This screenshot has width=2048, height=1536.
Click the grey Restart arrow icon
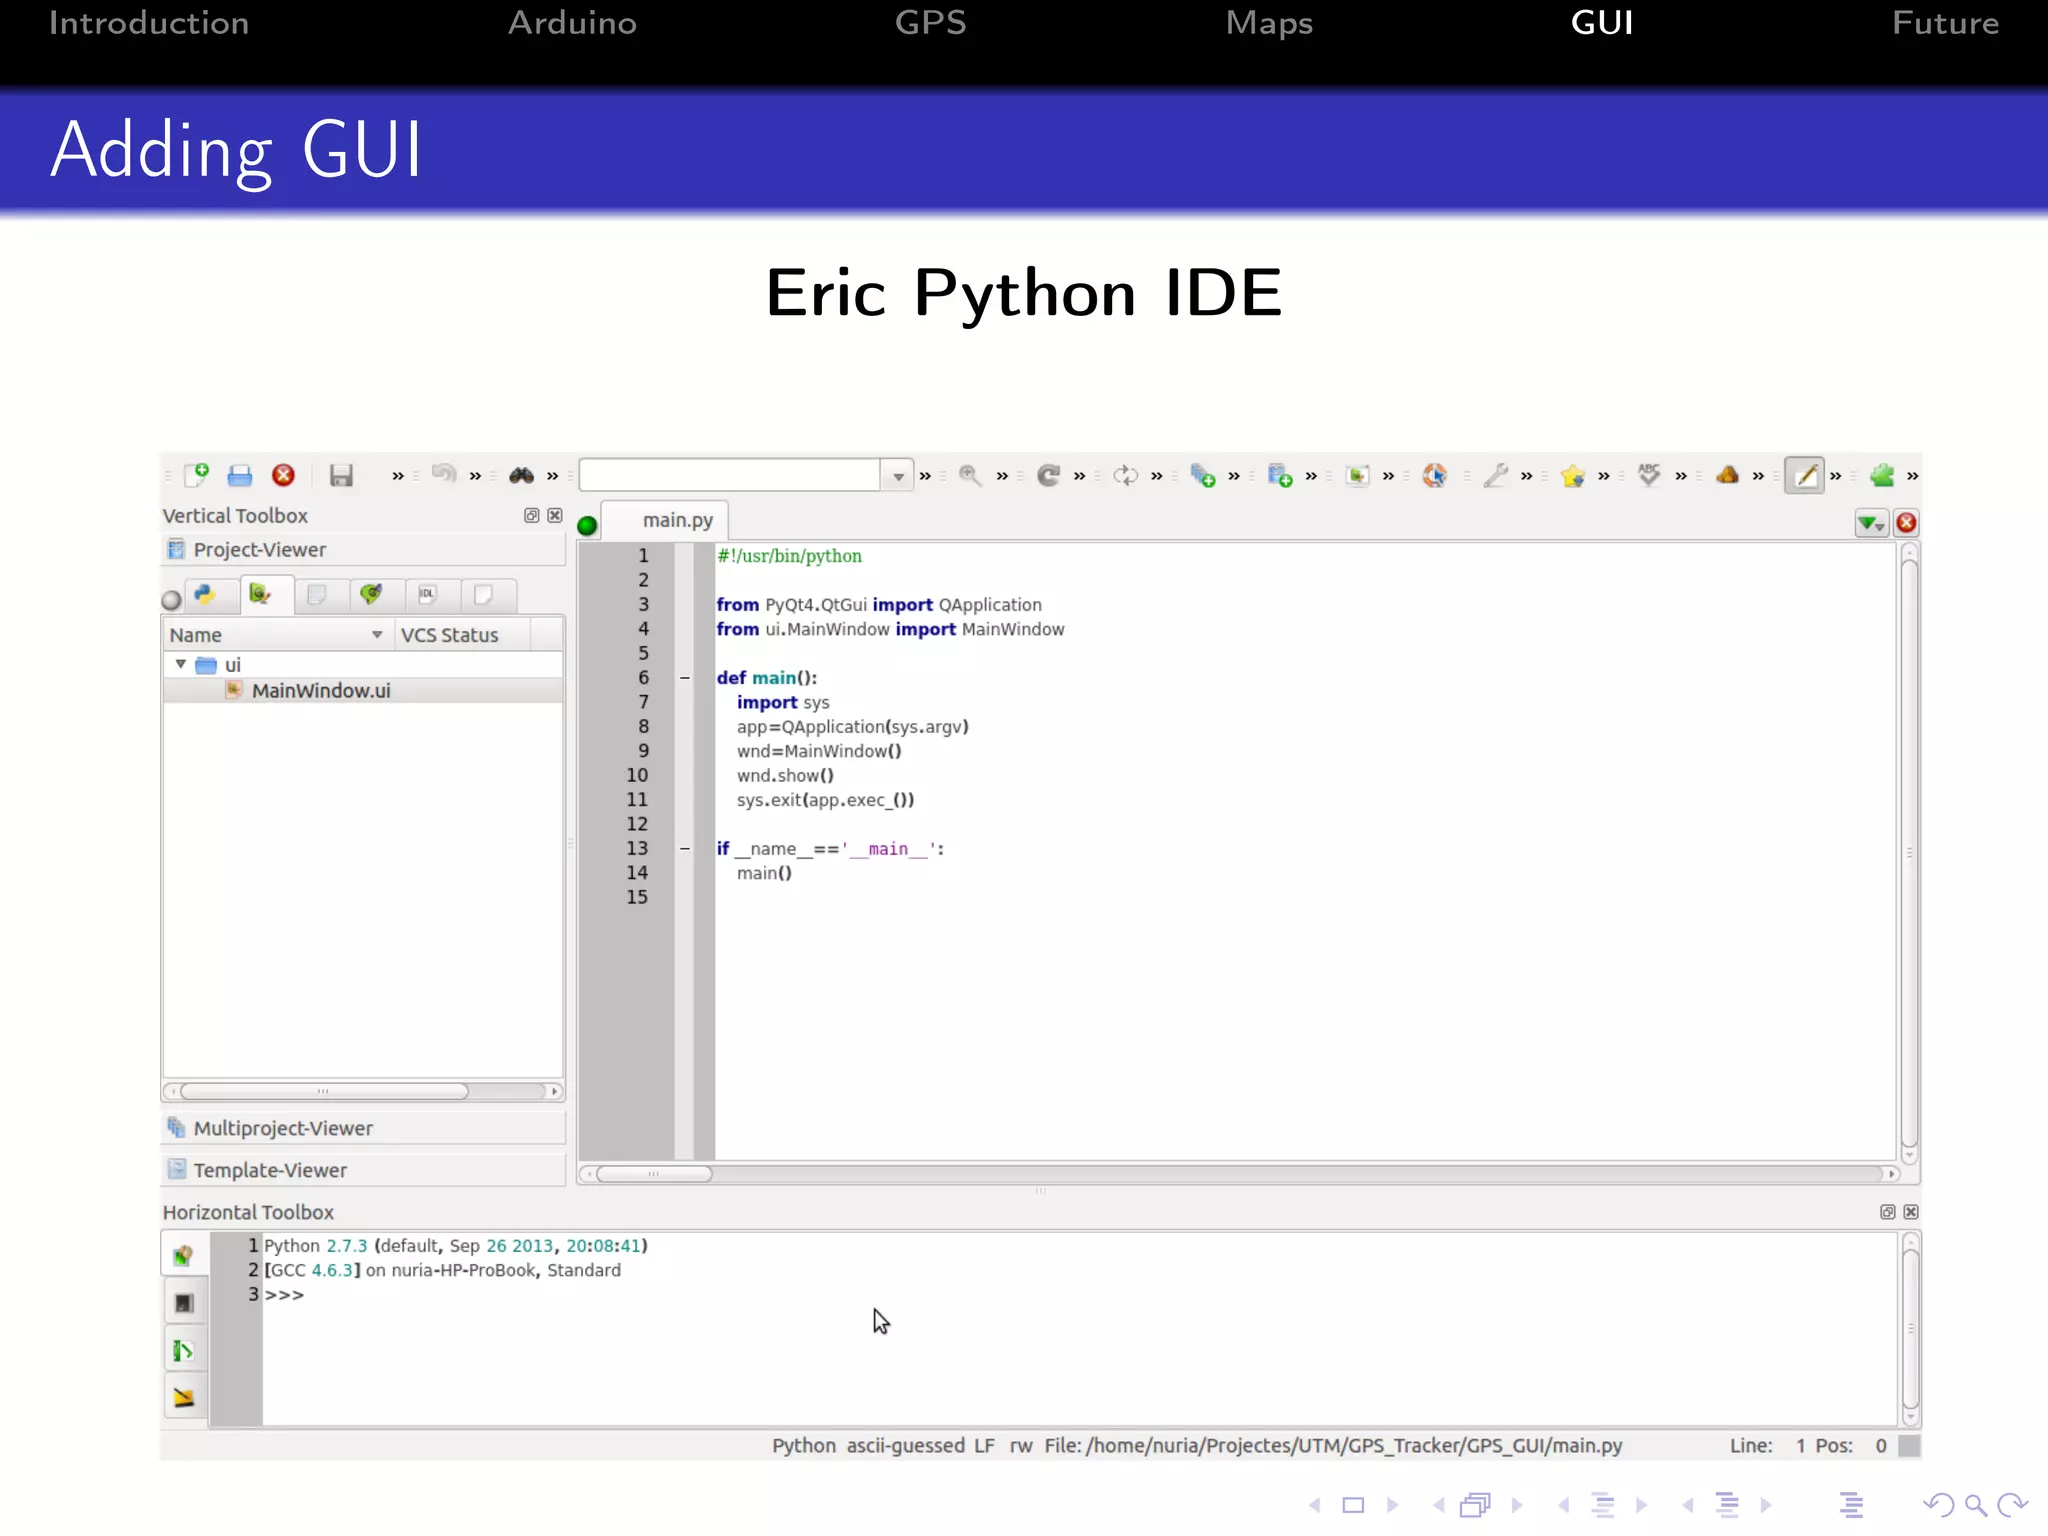[x=1048, y=475]
